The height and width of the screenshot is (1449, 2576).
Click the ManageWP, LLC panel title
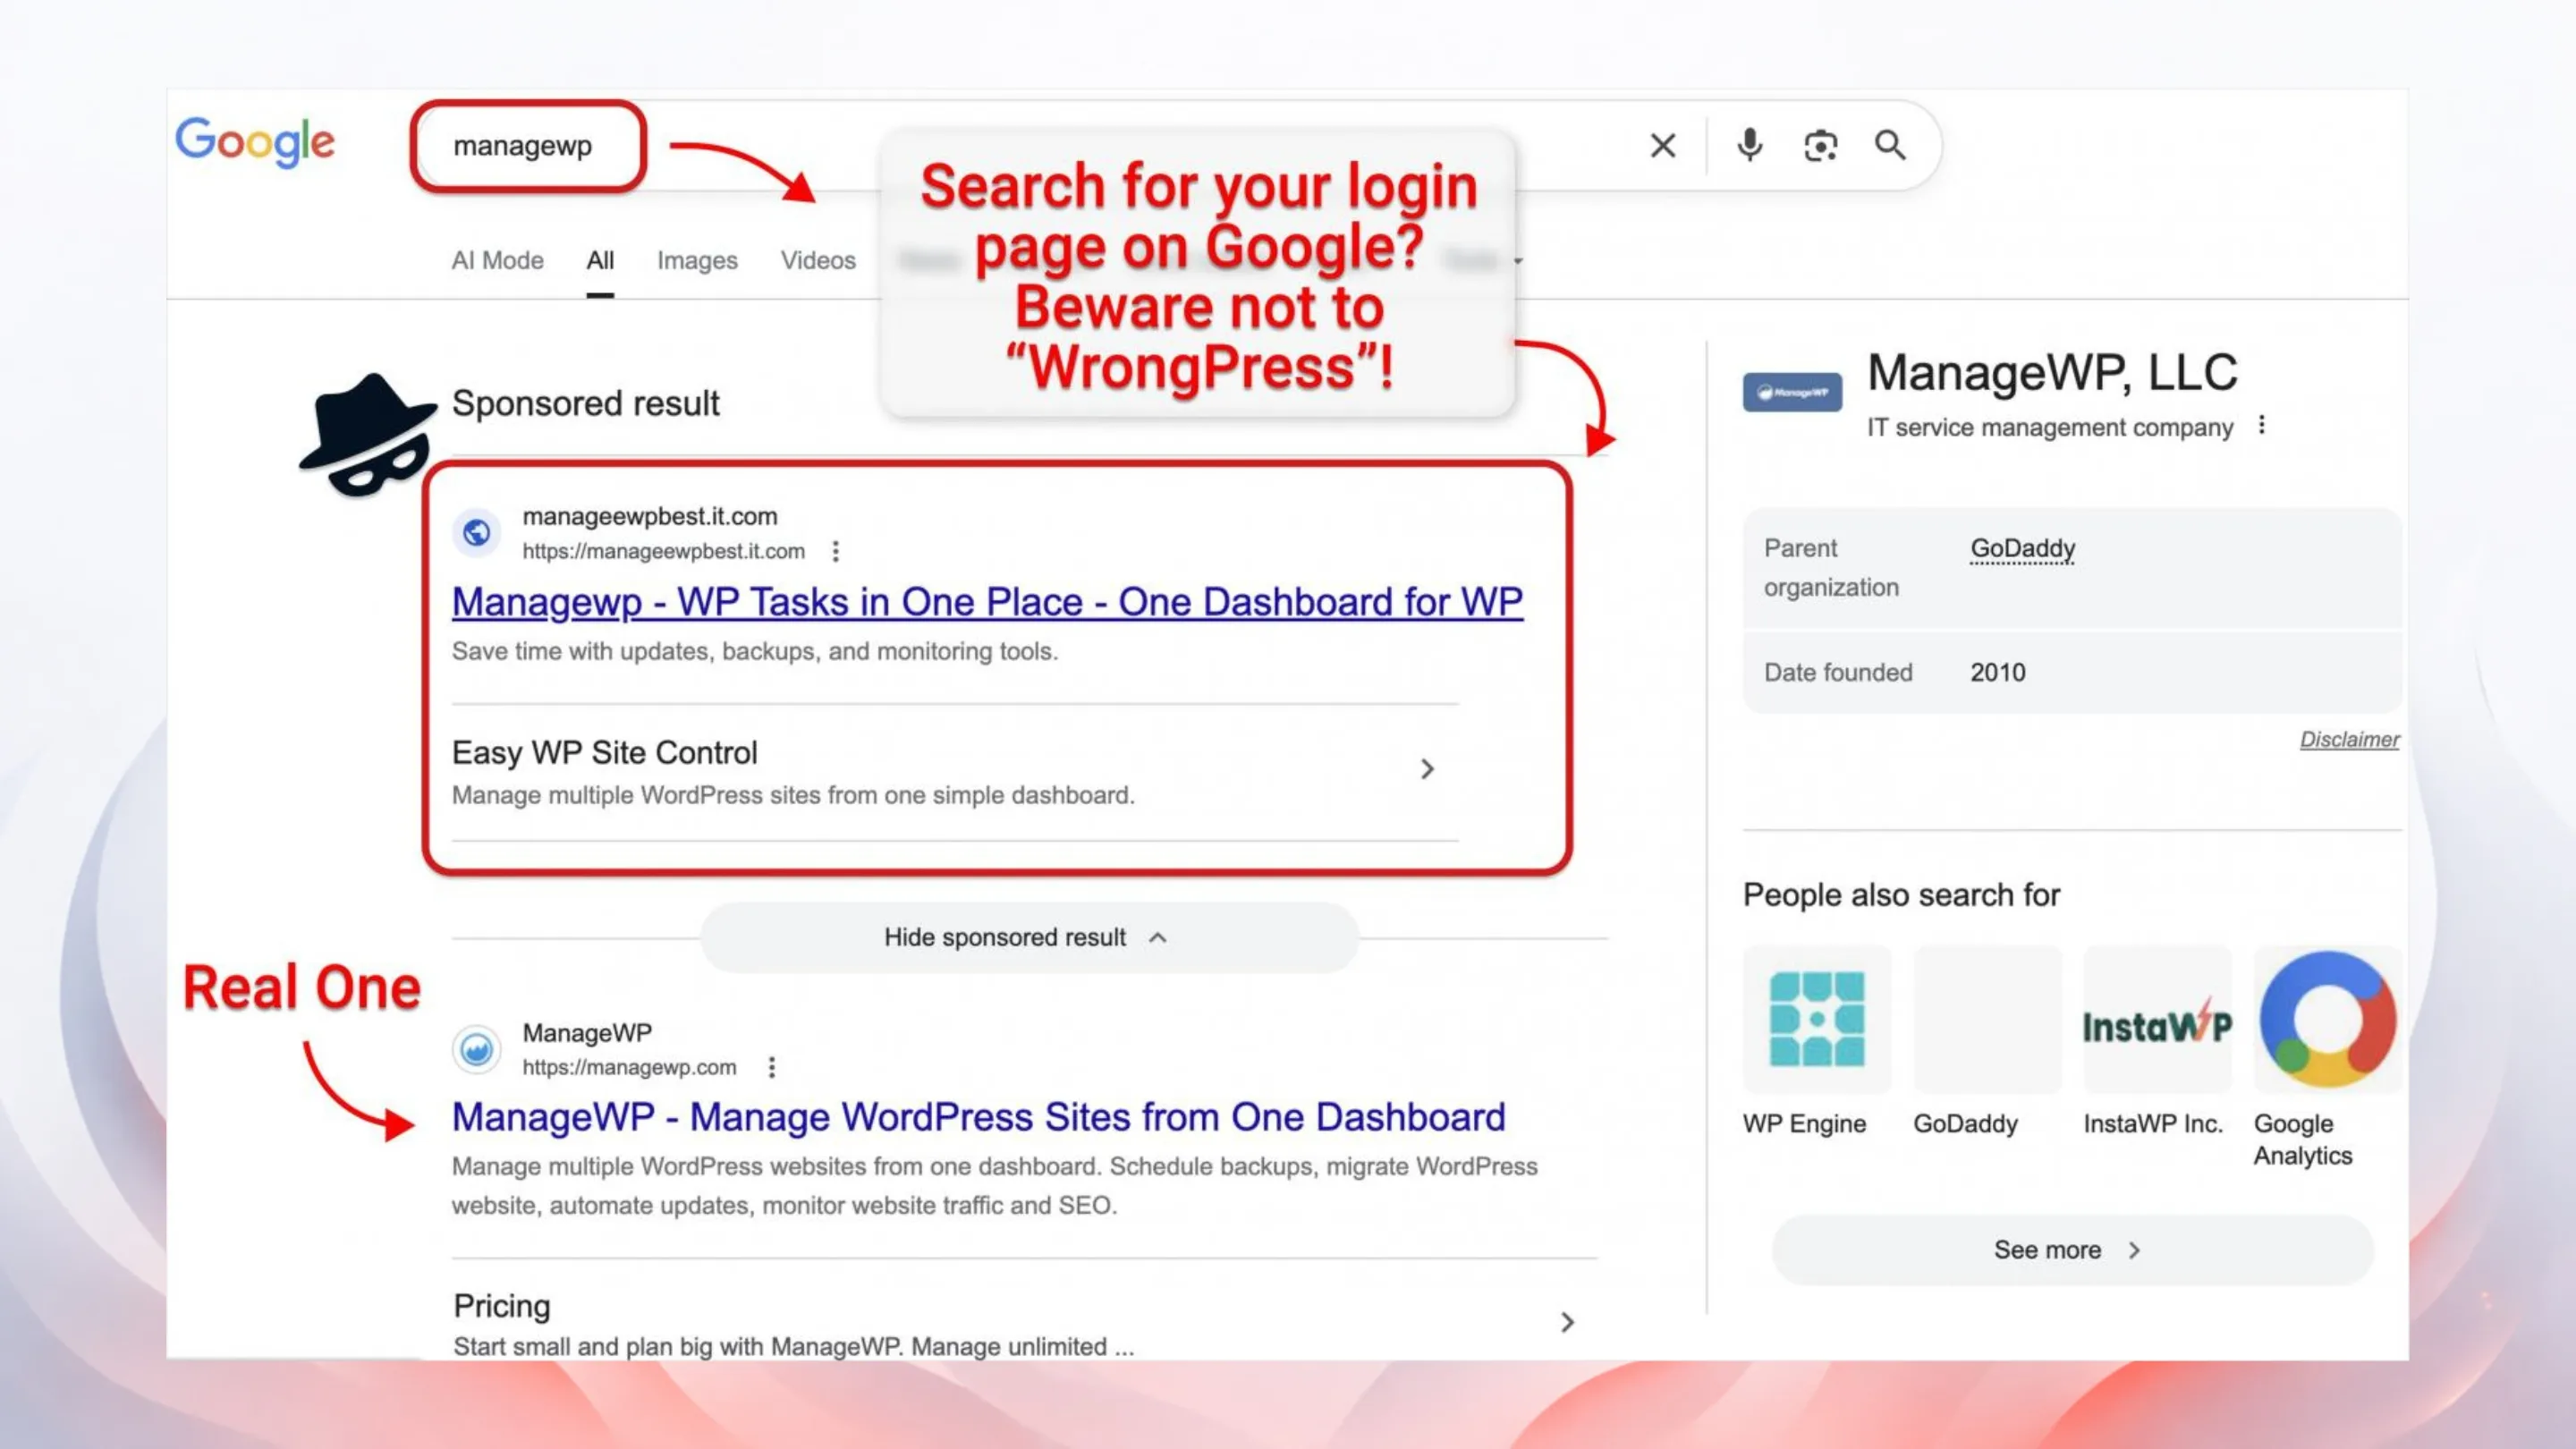point(2052,372)
